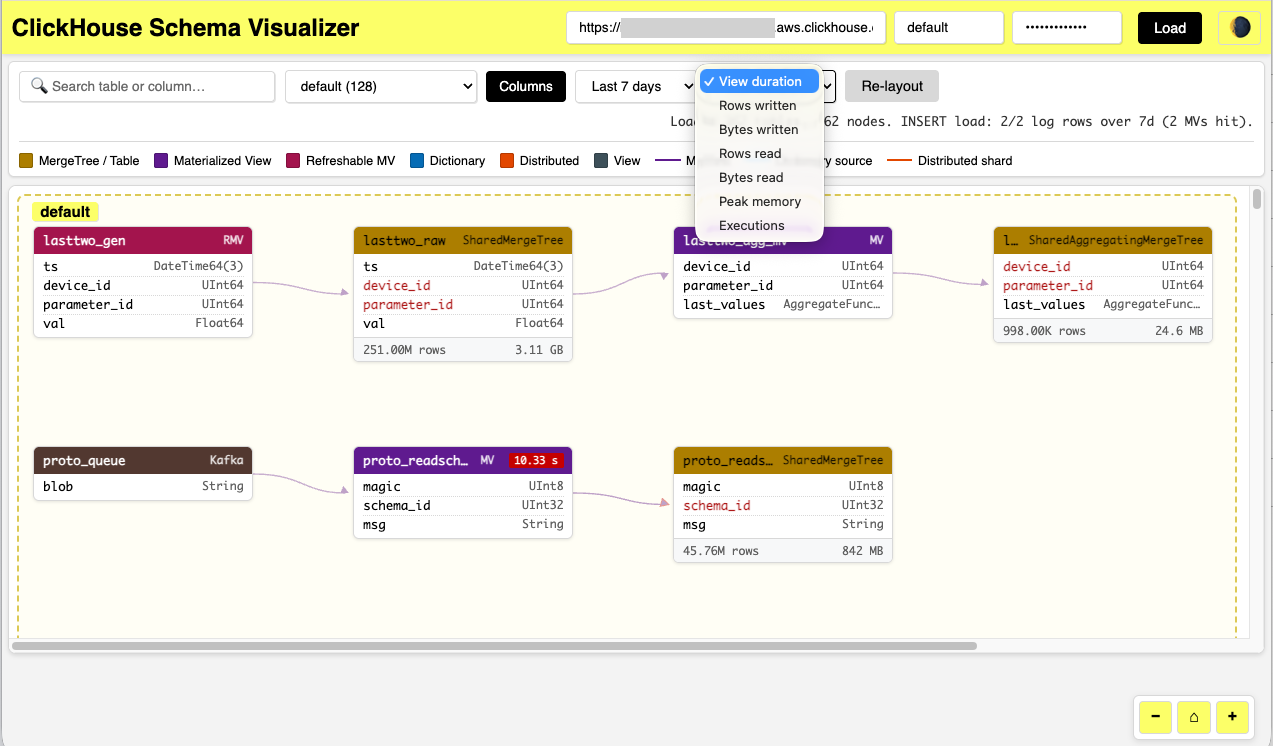Click the default database group label
This screenshot has height=746, width=1273.
65,212
